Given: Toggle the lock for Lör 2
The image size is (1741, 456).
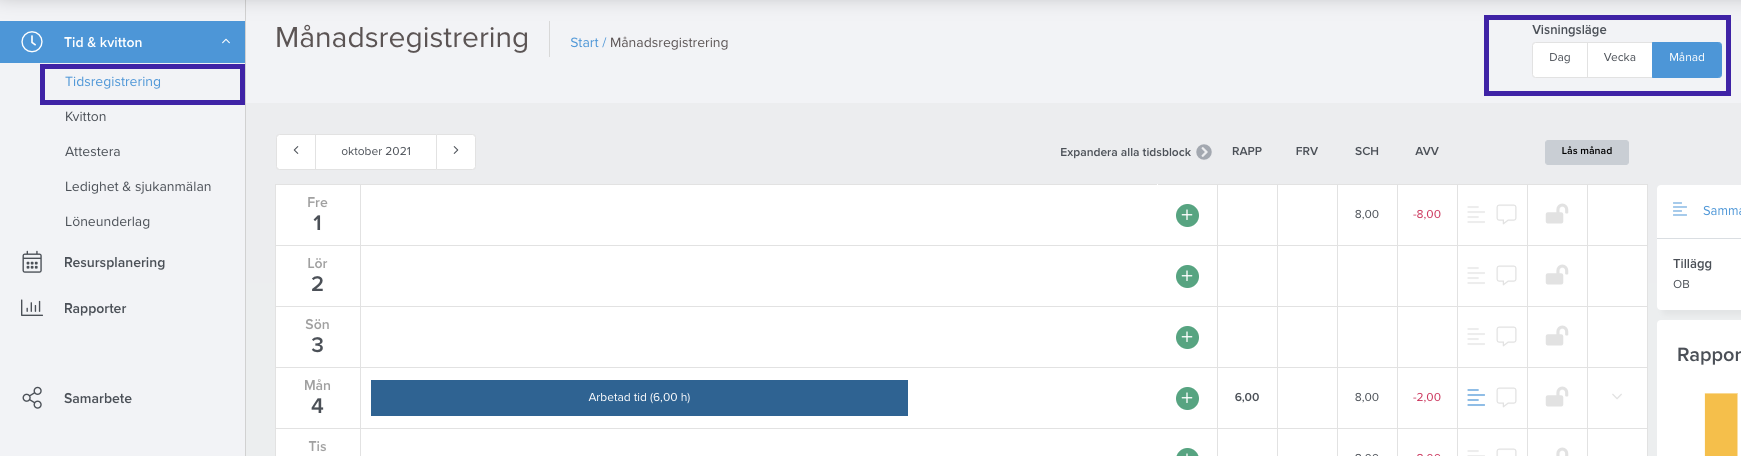Looking at the screenshot, I should (x=1556, y=275).
